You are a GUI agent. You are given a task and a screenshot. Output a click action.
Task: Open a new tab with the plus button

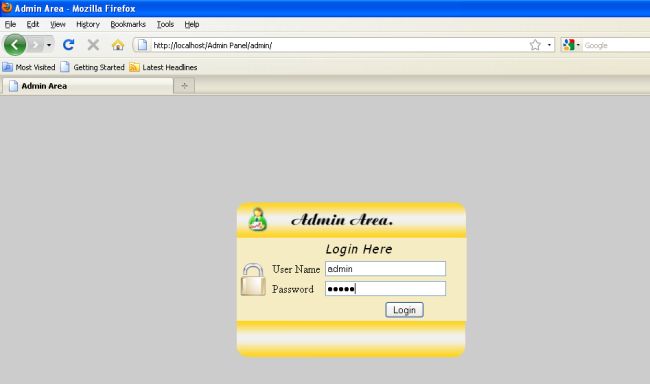coord(184,86)
